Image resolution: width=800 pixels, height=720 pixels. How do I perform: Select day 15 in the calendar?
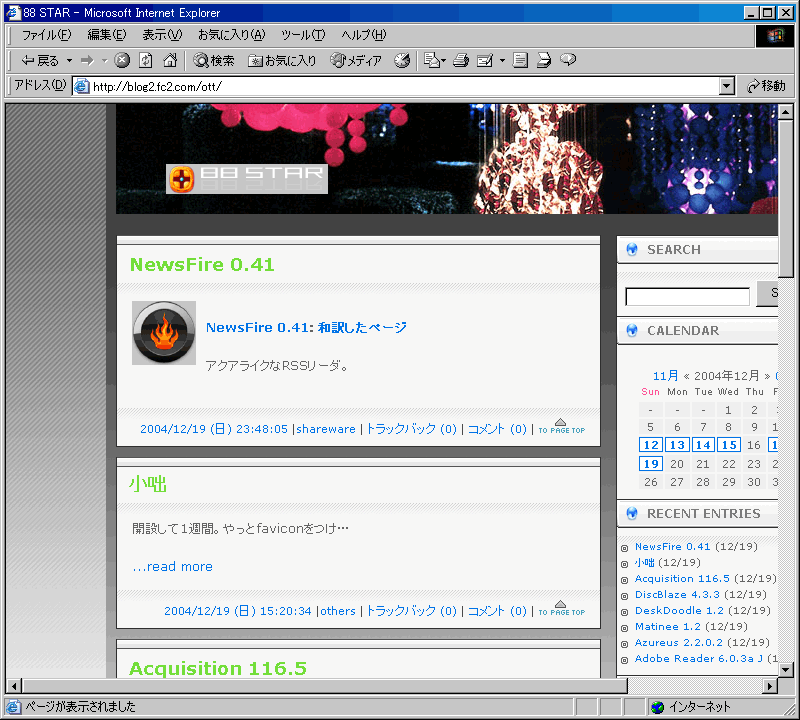(x=729, y=445)
